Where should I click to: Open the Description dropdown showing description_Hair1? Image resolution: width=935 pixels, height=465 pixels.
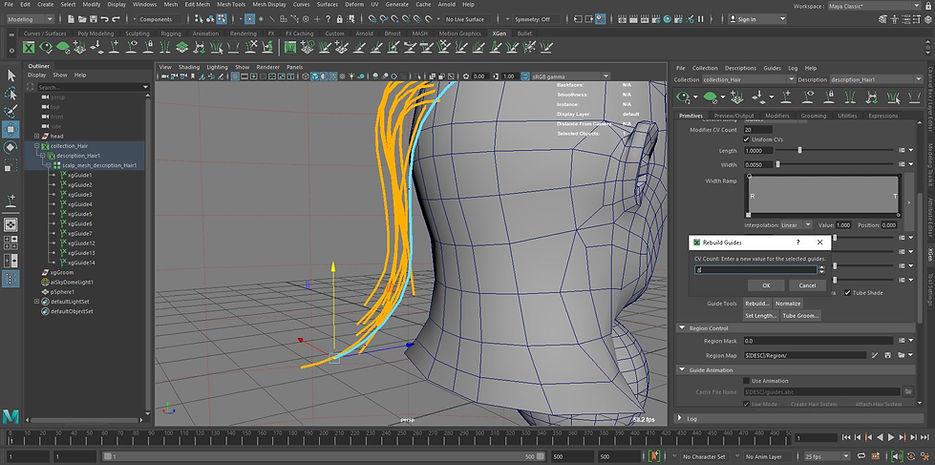click(x=876, y=79)
